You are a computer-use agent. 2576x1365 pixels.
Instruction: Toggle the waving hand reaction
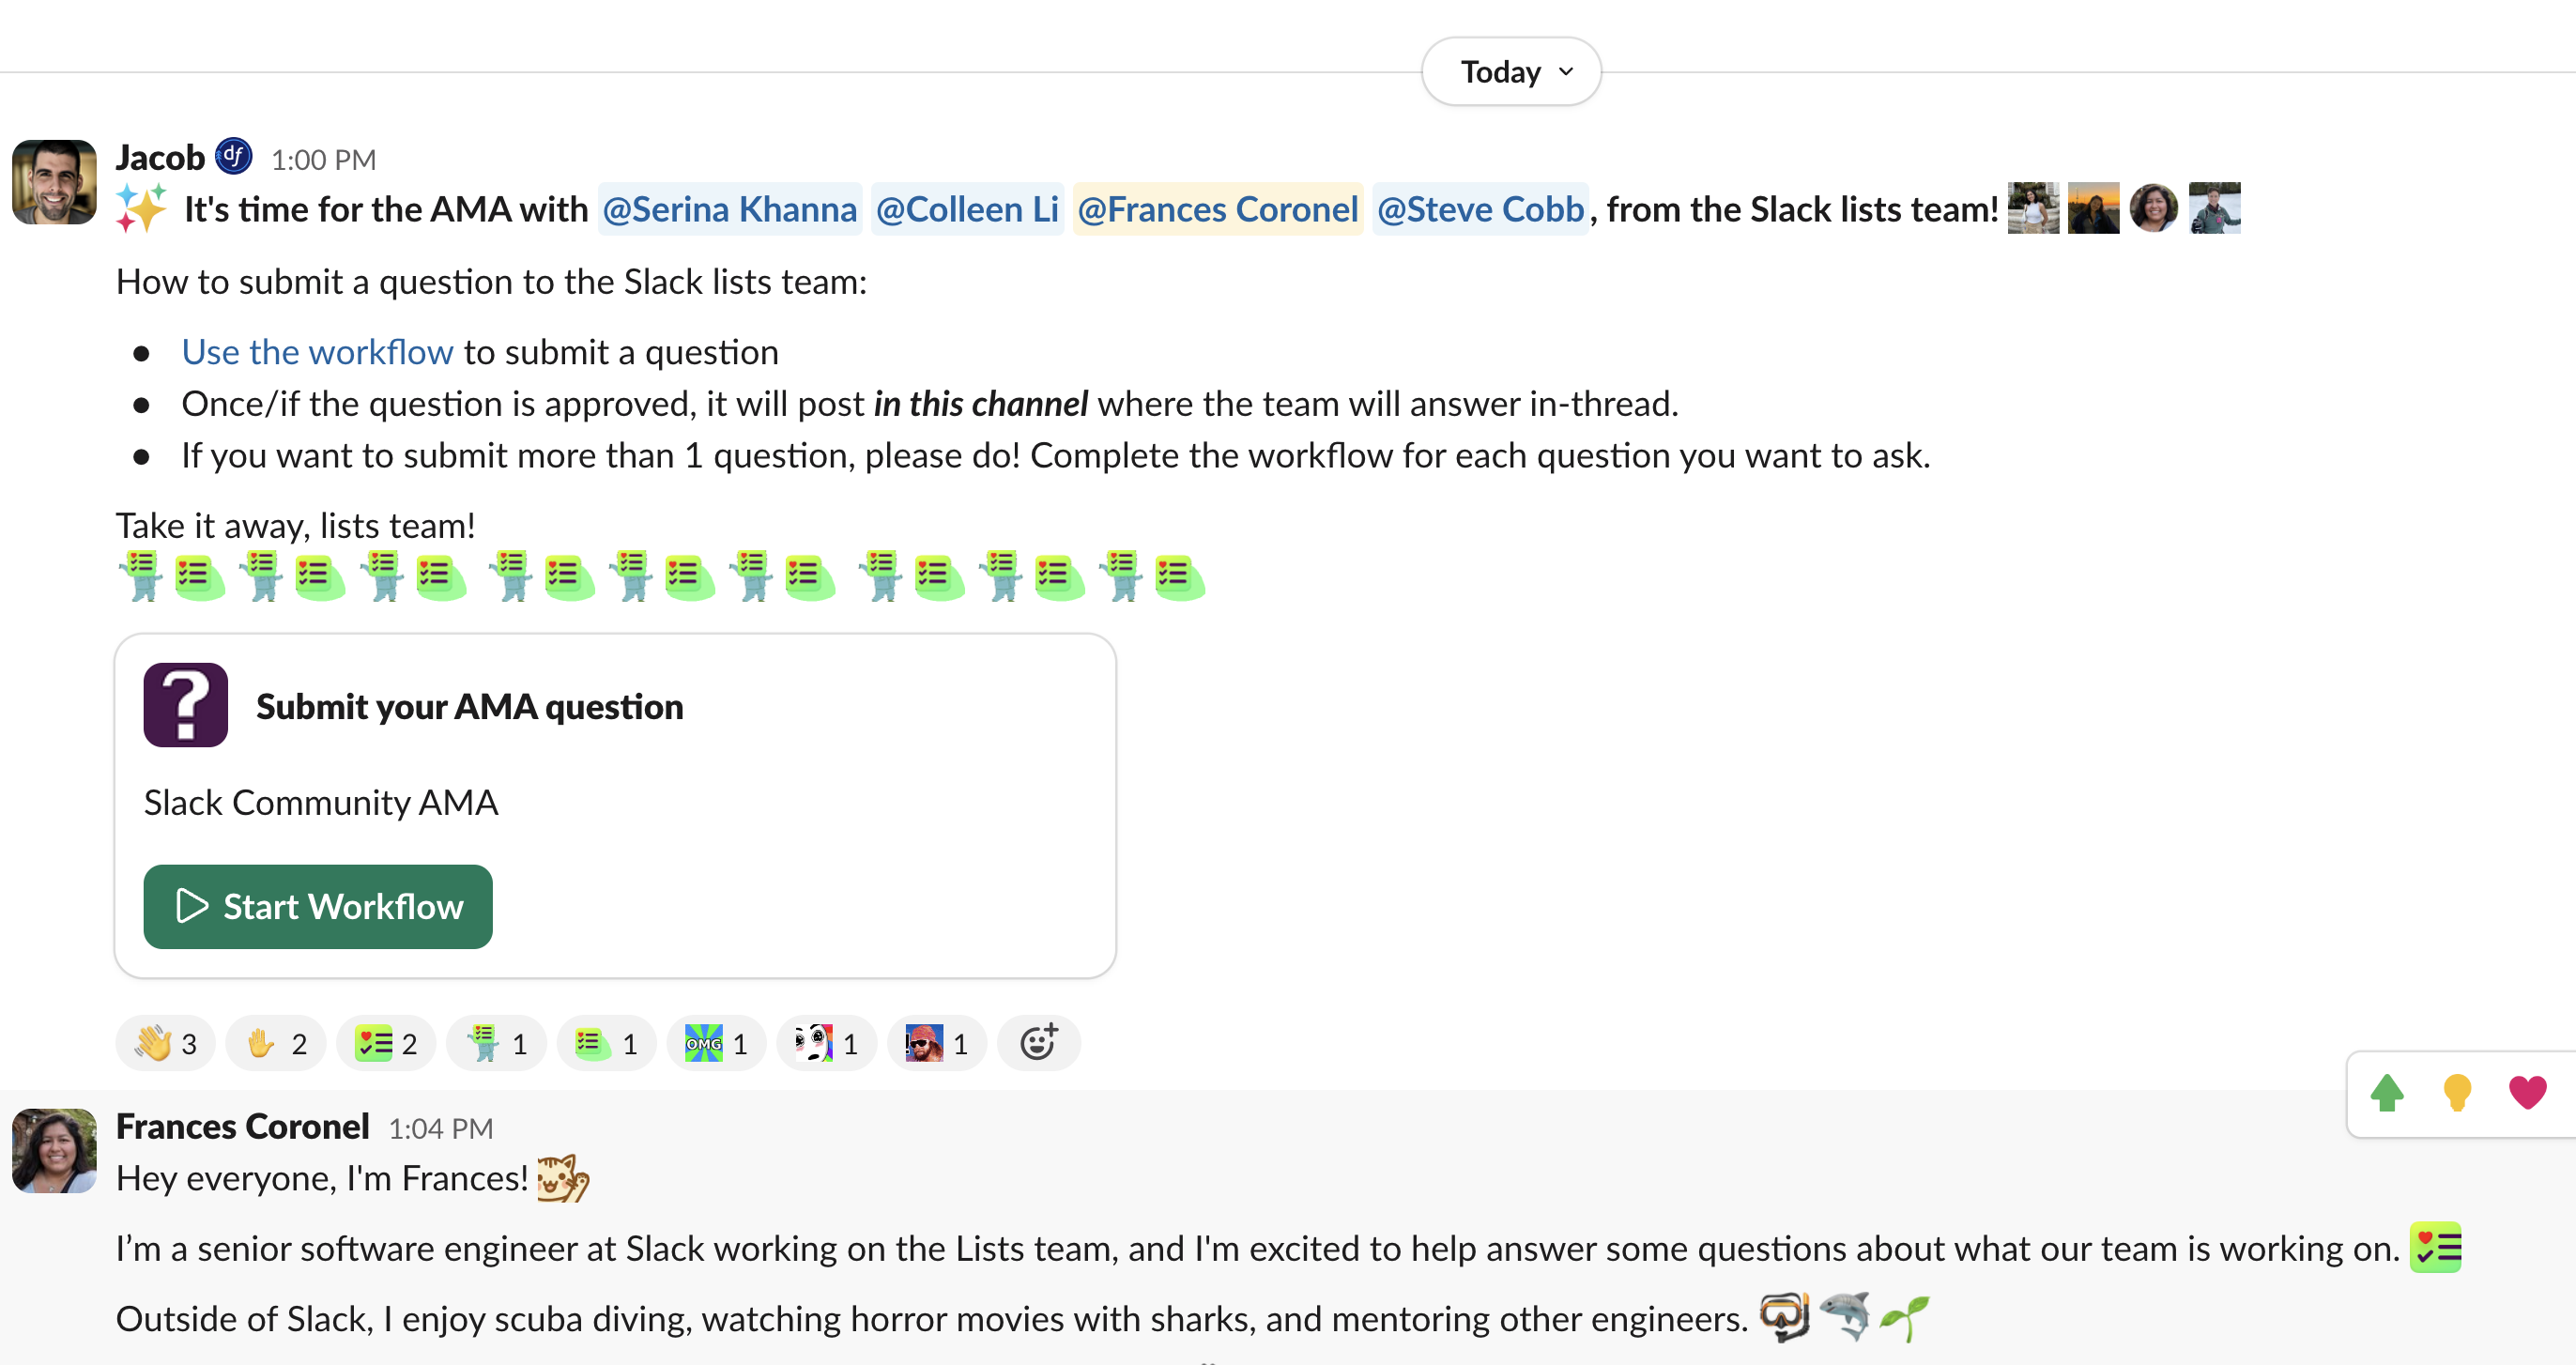pos(166,1043)
